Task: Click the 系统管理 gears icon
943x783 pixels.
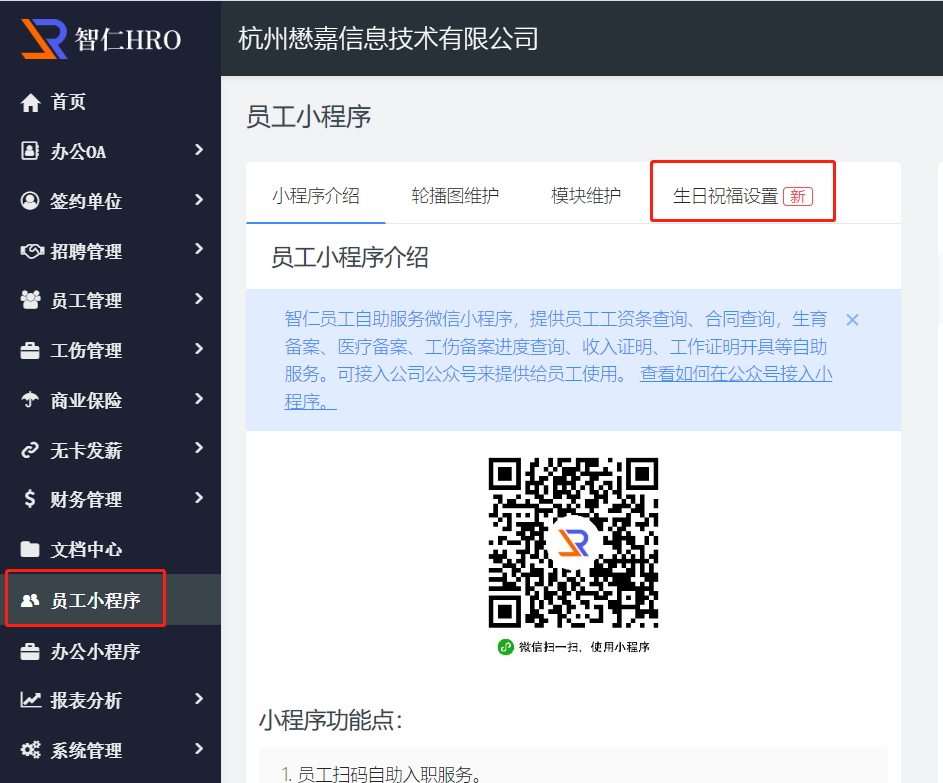Action: [x=31, y=750]
